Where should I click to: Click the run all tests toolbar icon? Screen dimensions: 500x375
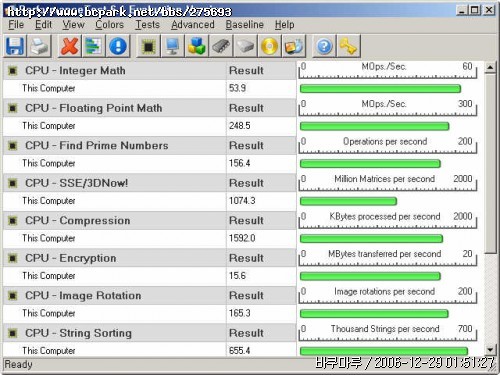tap(294, 46)
